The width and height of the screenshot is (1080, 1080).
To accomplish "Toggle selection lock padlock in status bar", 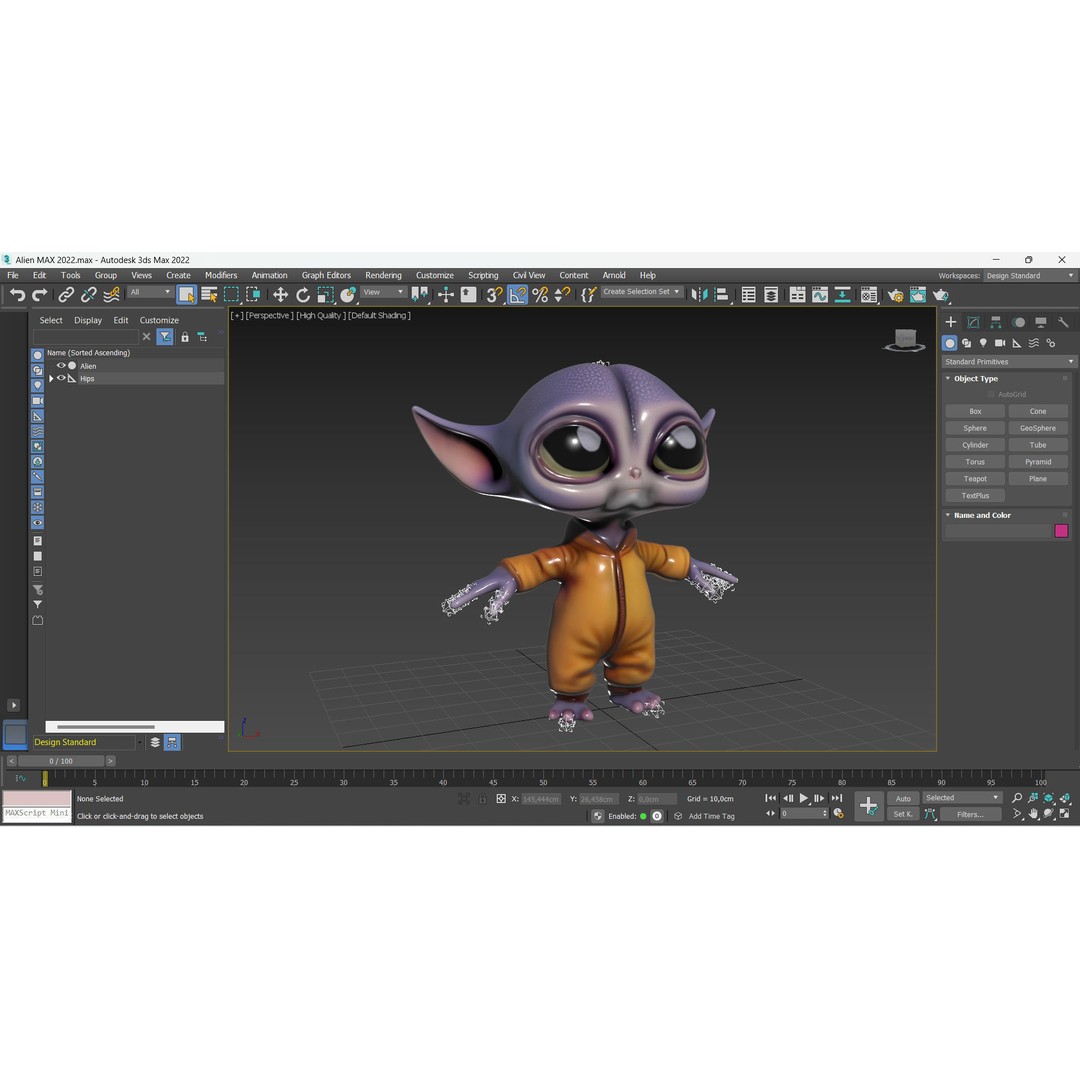I will pos(482,798).
